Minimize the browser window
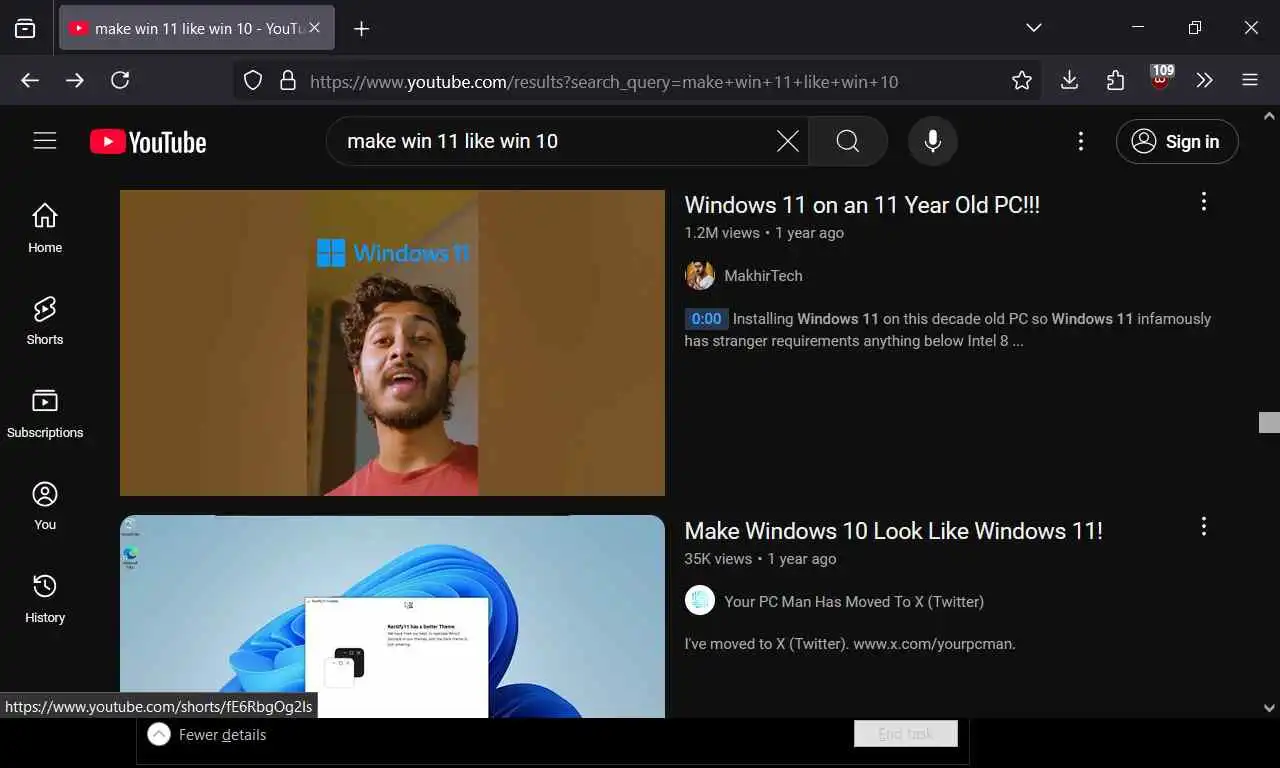The width and height of the screenshot is (1280, 768). (1138, 28)
